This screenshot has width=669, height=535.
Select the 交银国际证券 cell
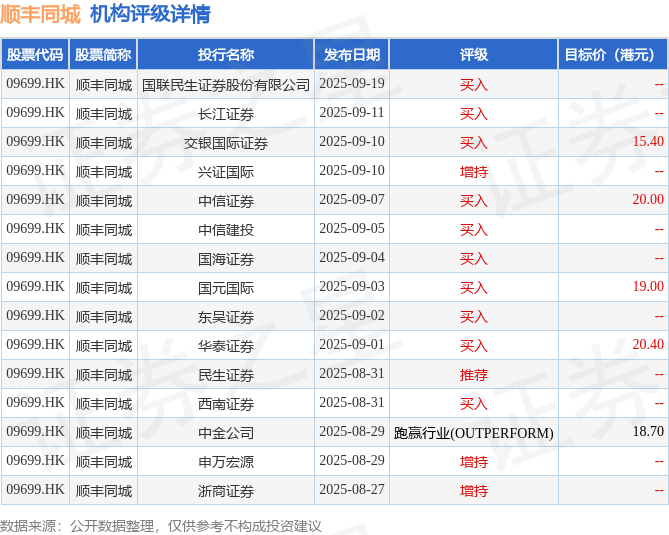pos(226,143)
